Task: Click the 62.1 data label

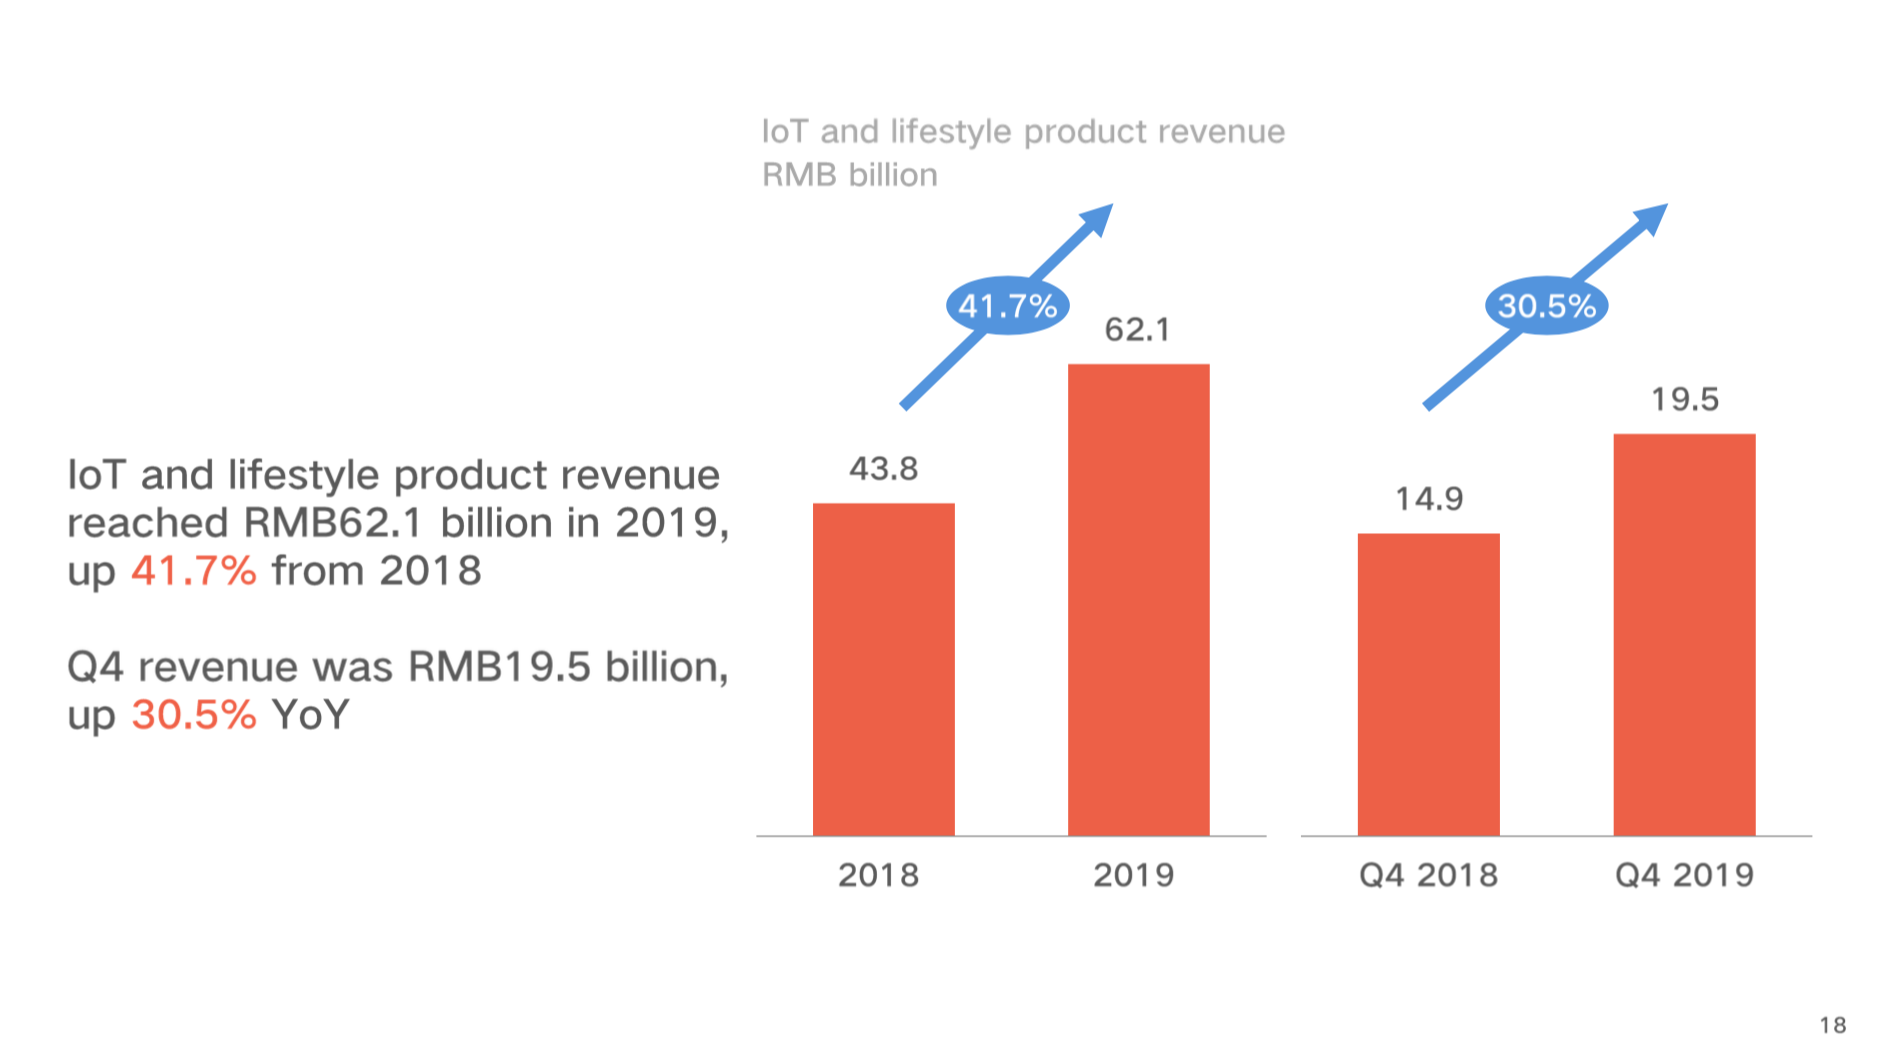Action: tap(1137, 330)
